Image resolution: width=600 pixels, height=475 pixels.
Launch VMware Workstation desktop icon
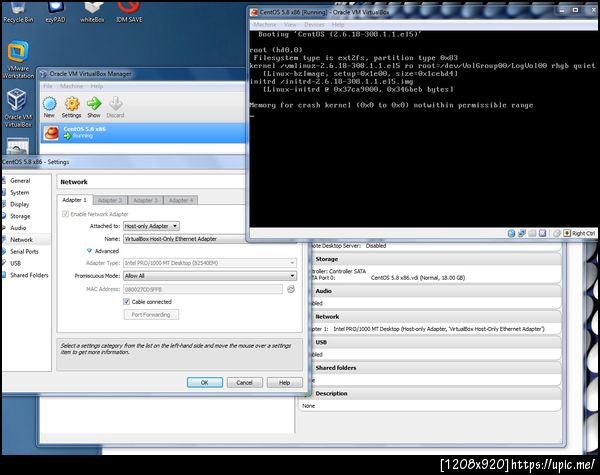18,60
